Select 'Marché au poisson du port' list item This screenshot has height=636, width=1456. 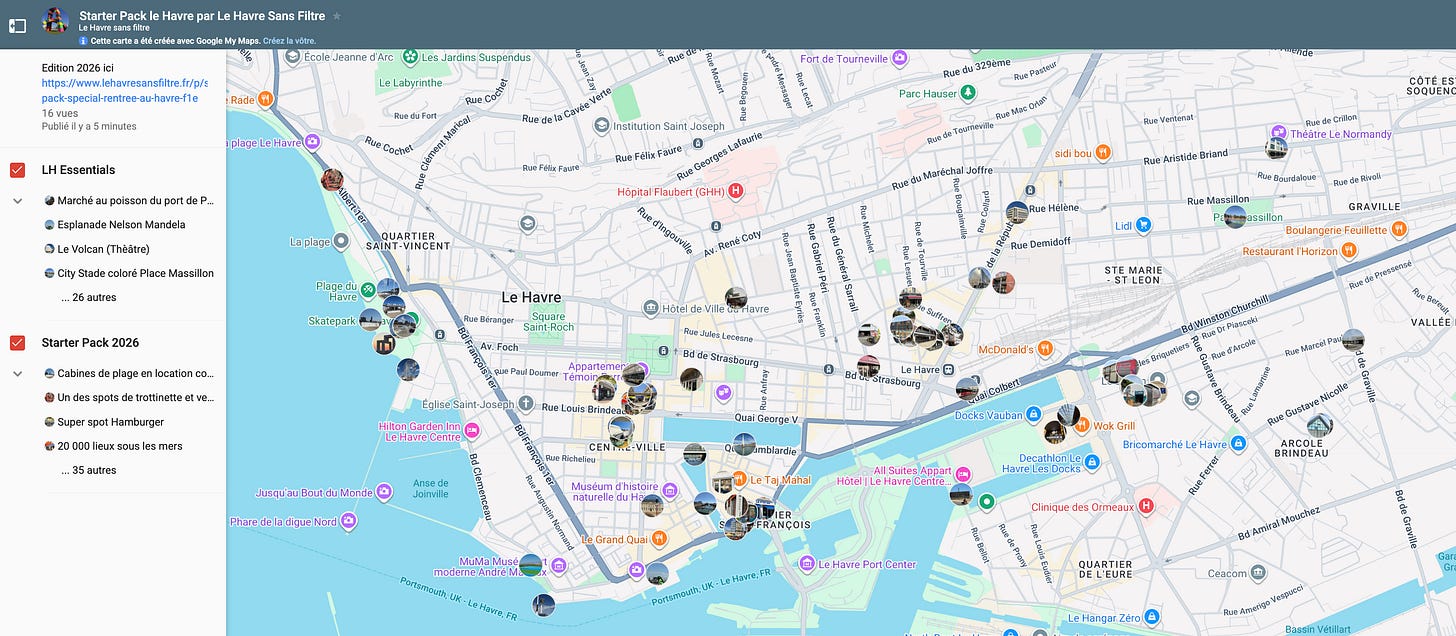pos(129,201)
